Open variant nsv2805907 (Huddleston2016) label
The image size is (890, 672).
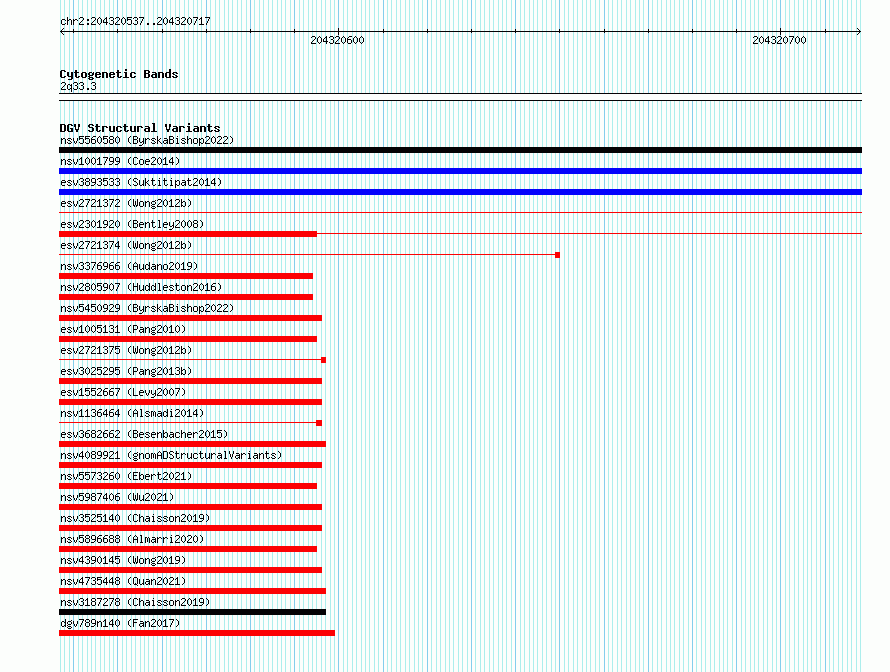tap(141, 287)
